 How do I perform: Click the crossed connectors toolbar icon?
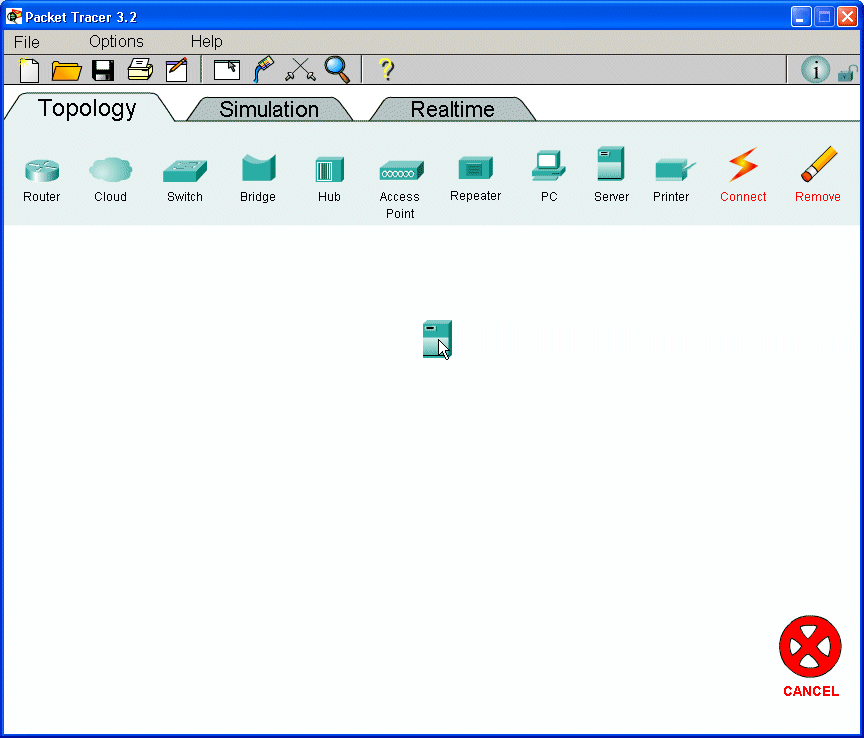(x=300, y=70)
